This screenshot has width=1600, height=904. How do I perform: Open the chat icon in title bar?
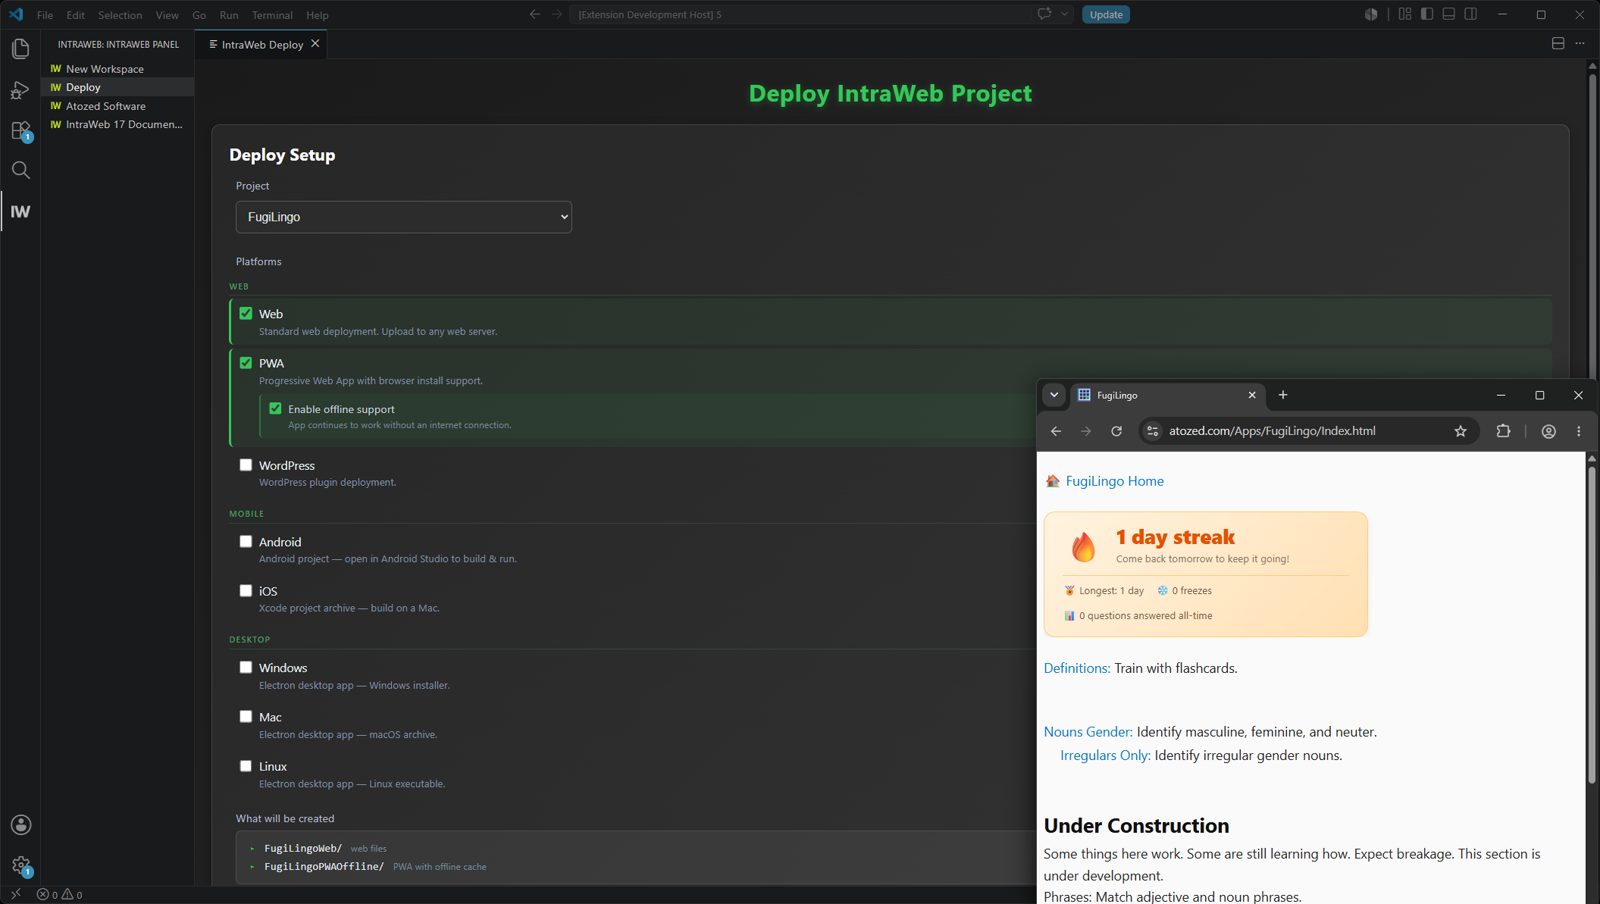1044,14
